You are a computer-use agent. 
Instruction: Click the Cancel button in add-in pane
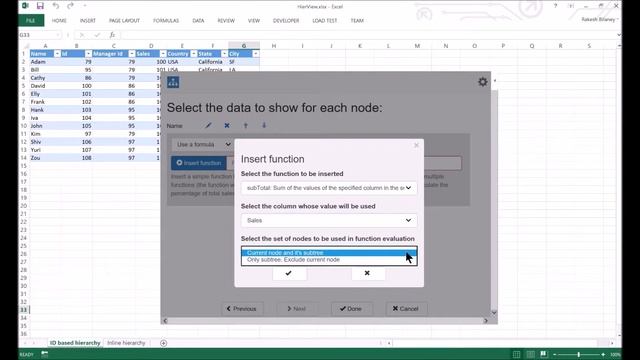tap(406, 309)
